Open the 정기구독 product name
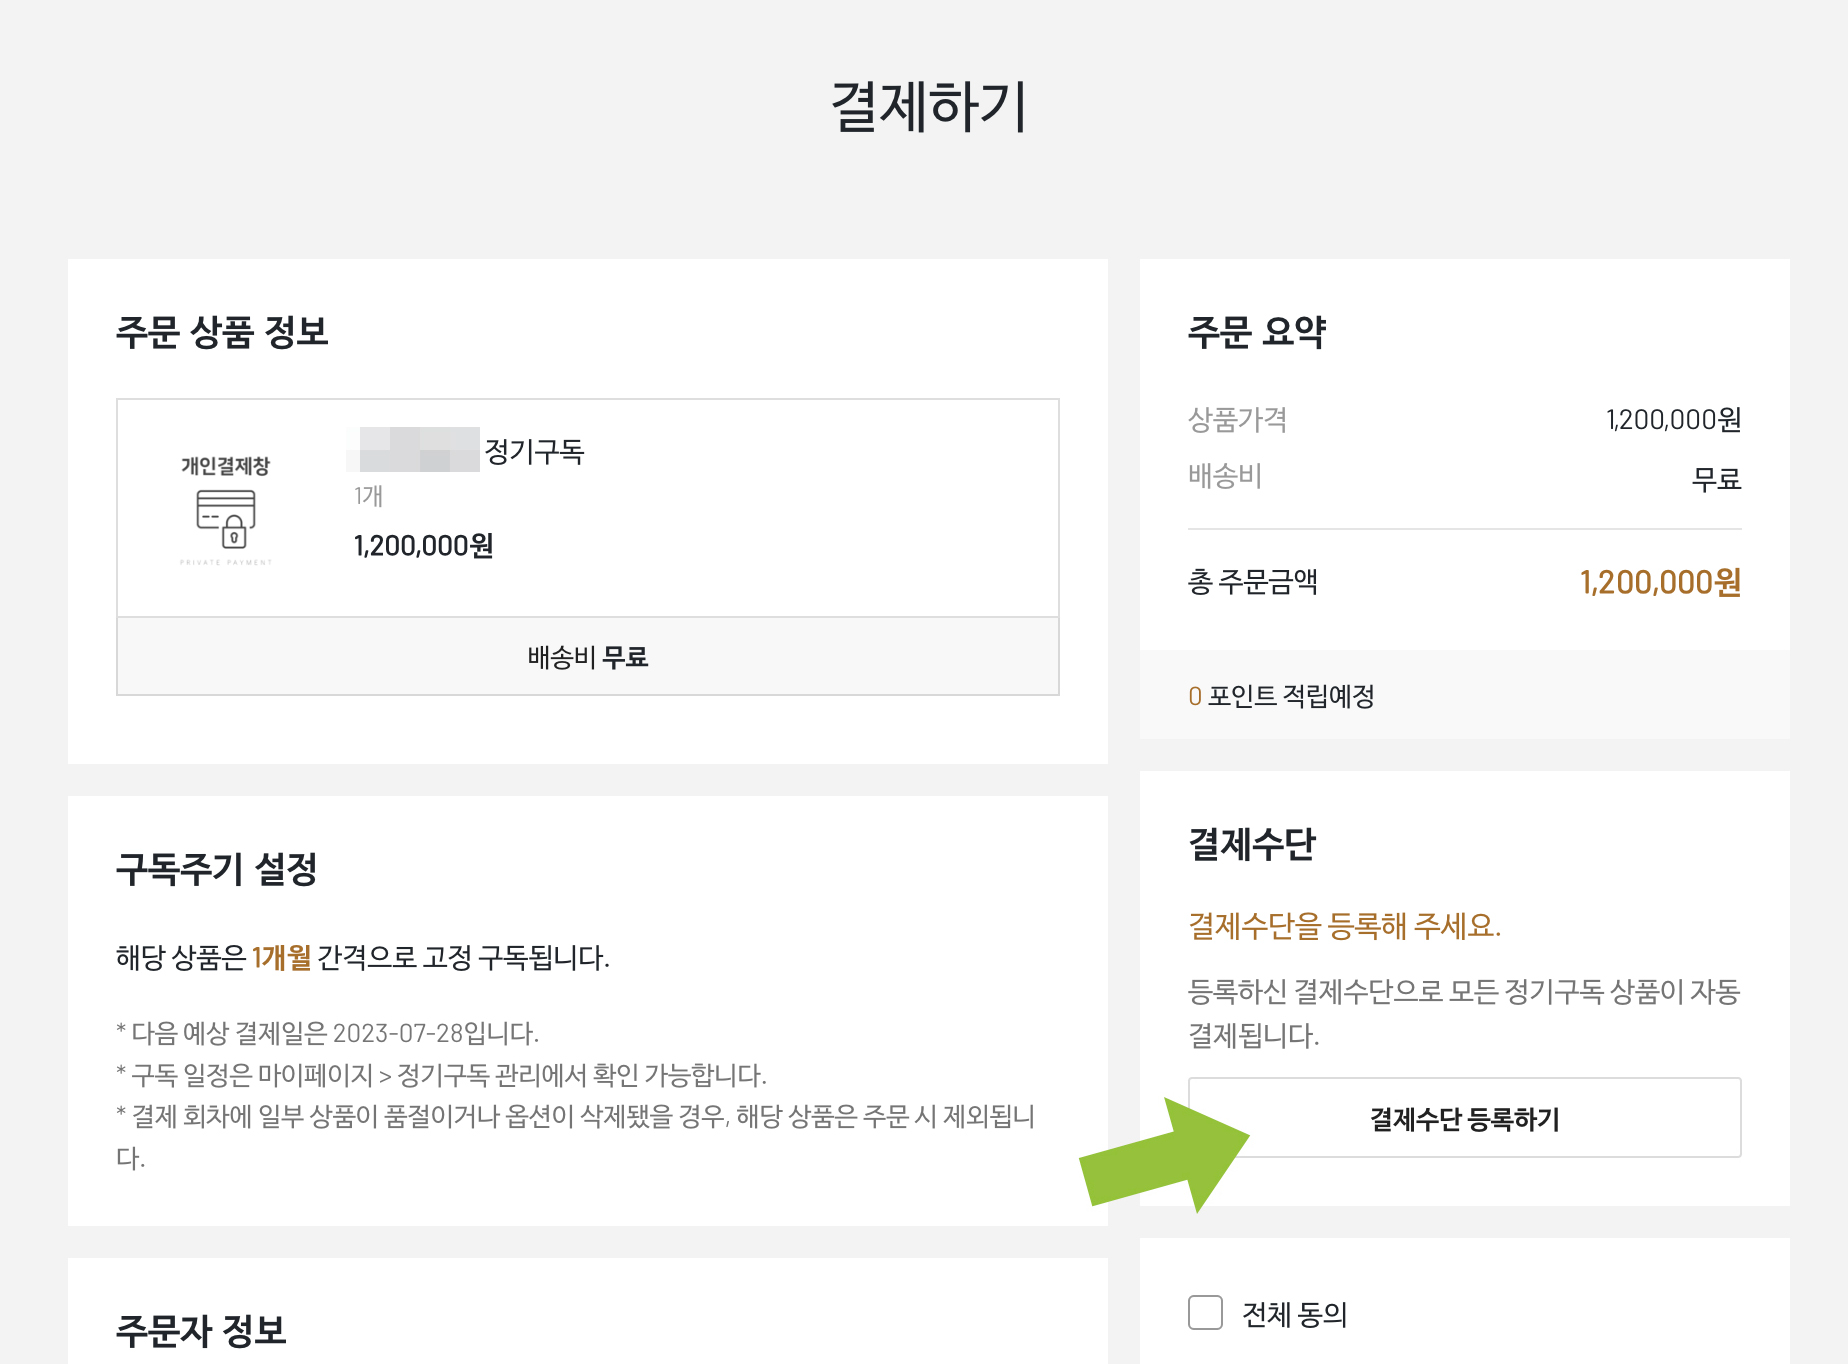The height and width of the screenshot is (1364, 1848). point(534,451)
